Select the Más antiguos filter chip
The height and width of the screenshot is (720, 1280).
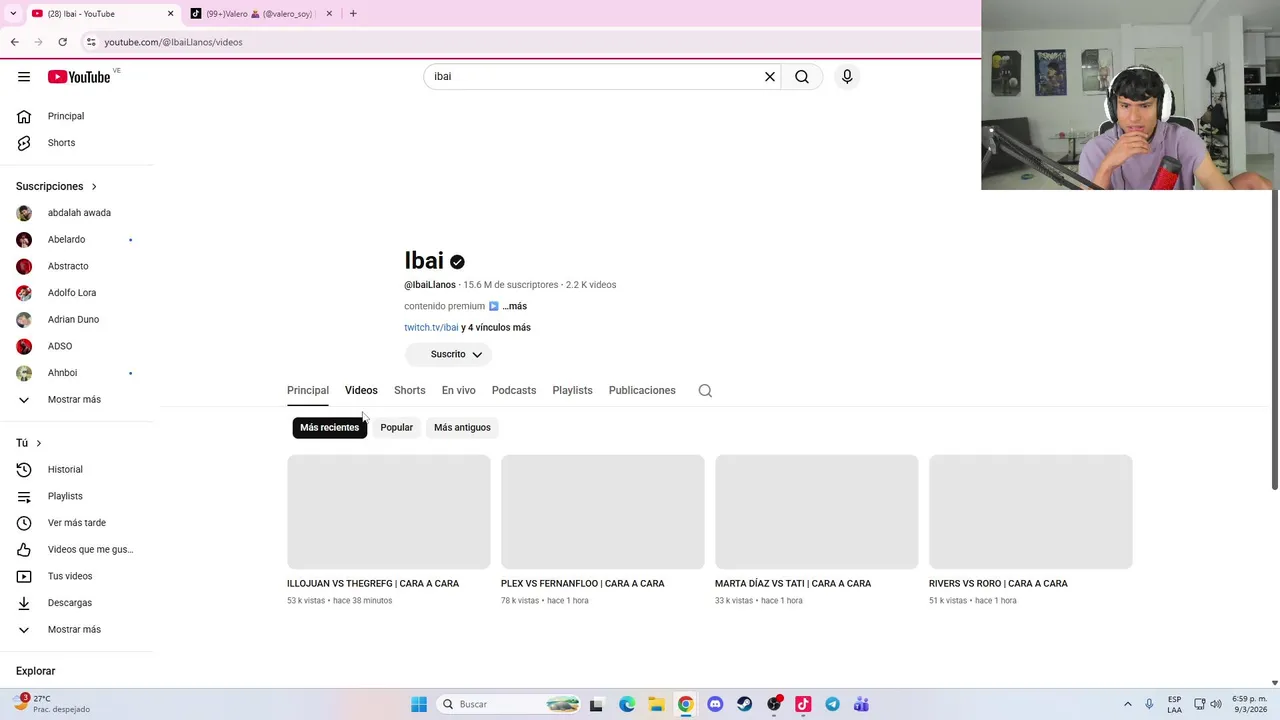pyautogui.click(x=462, y=427)
